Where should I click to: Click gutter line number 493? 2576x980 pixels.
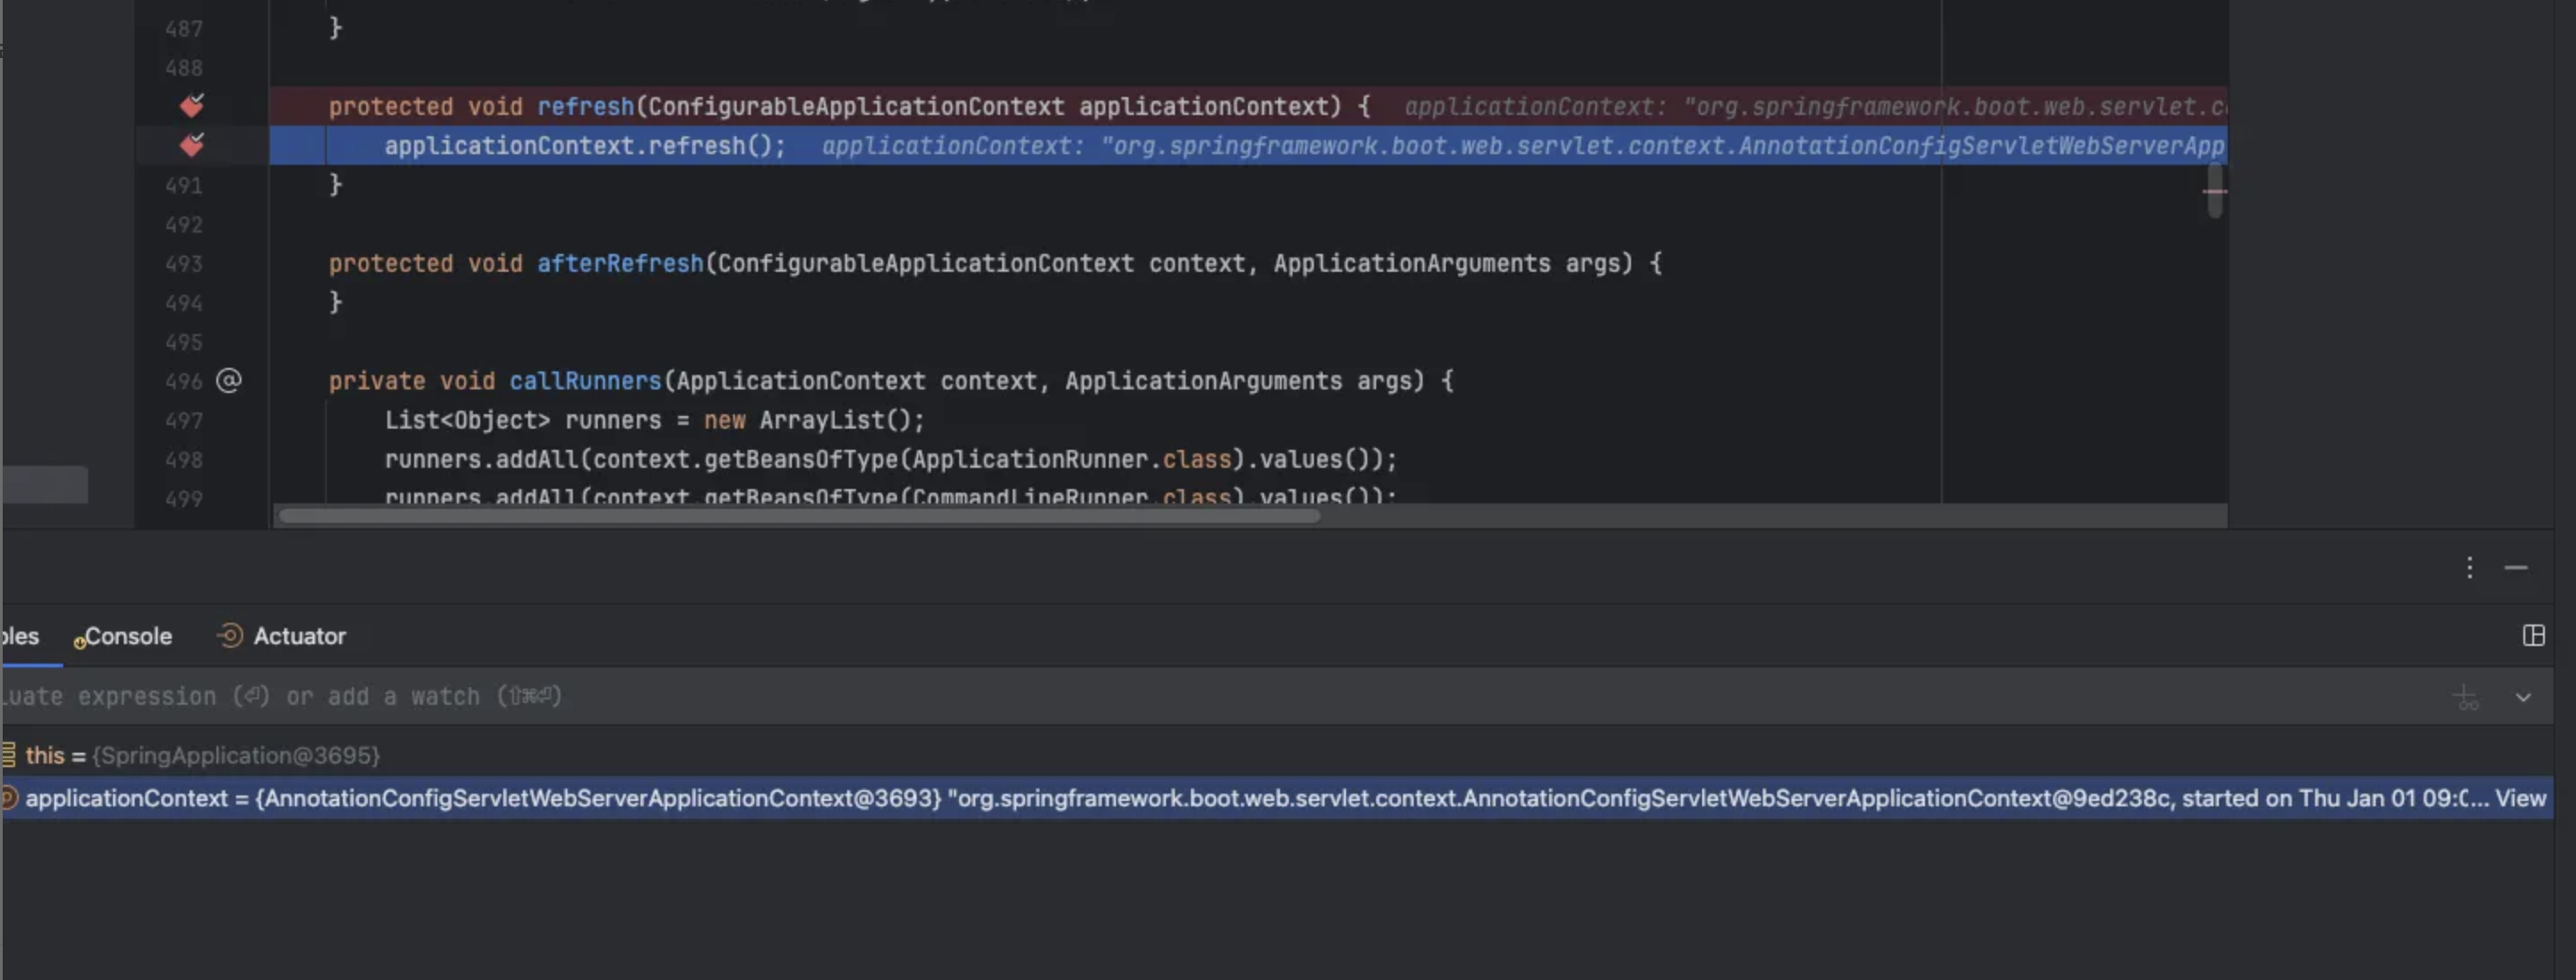click(x=184, y=264)
